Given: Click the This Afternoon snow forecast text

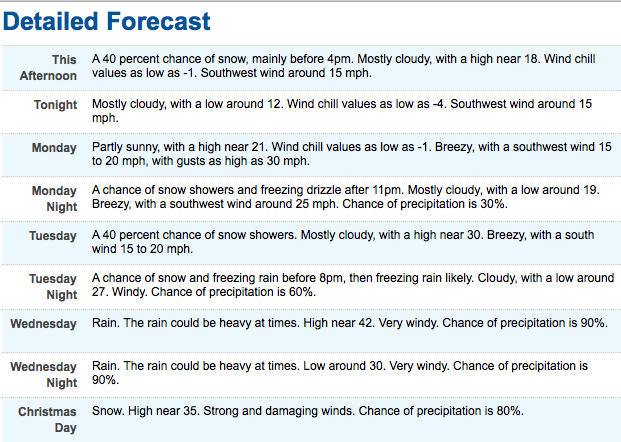Looking at the screenshot, I should point(343,66).
